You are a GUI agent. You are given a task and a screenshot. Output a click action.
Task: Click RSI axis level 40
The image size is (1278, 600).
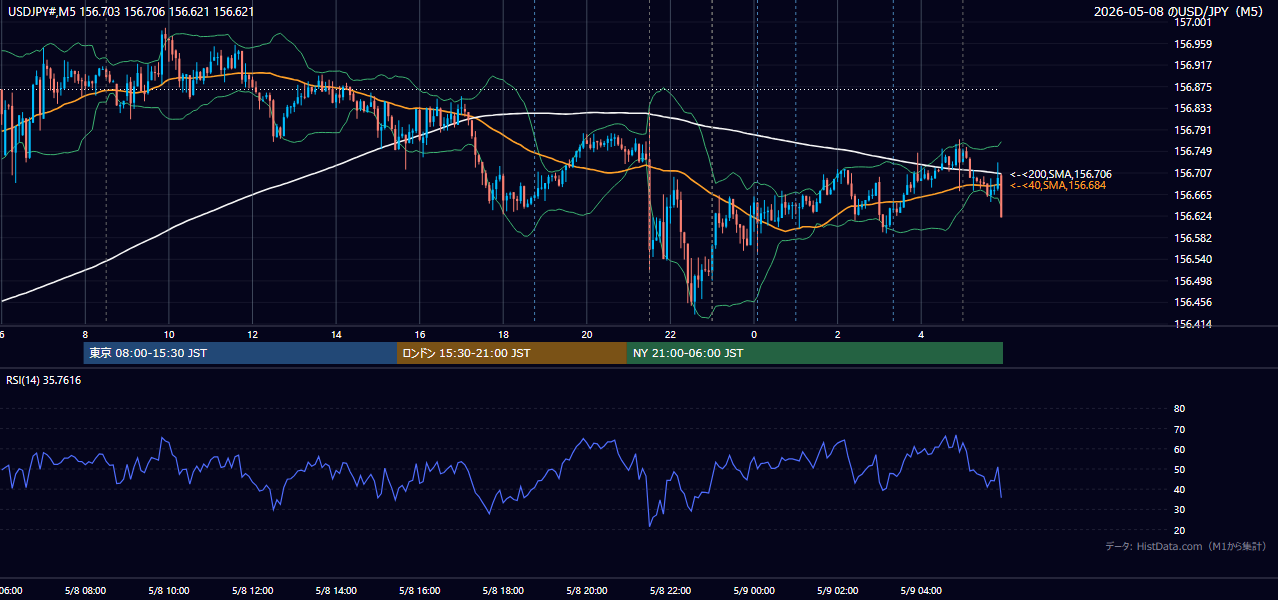(x=1179, y=489)
